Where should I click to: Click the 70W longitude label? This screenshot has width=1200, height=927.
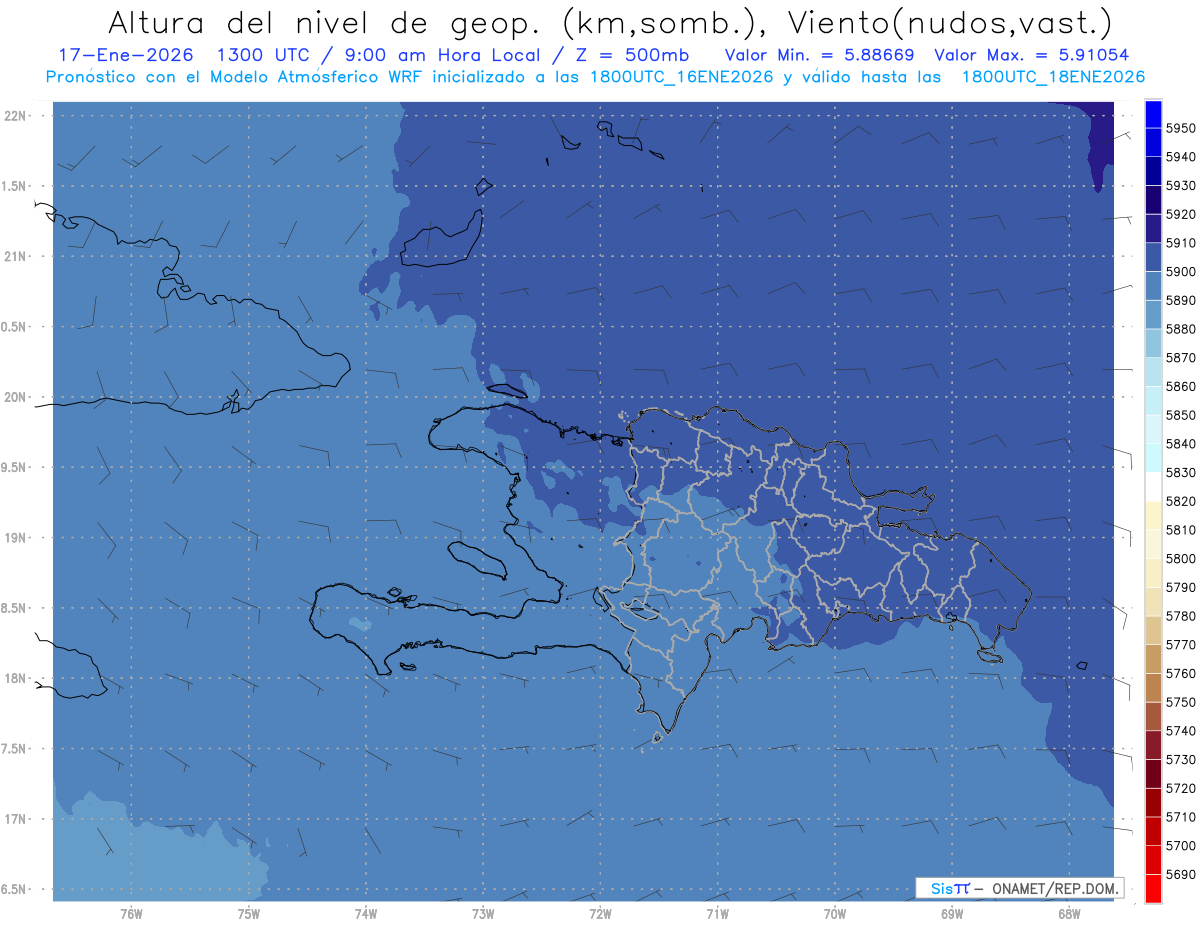click(835, 913)
